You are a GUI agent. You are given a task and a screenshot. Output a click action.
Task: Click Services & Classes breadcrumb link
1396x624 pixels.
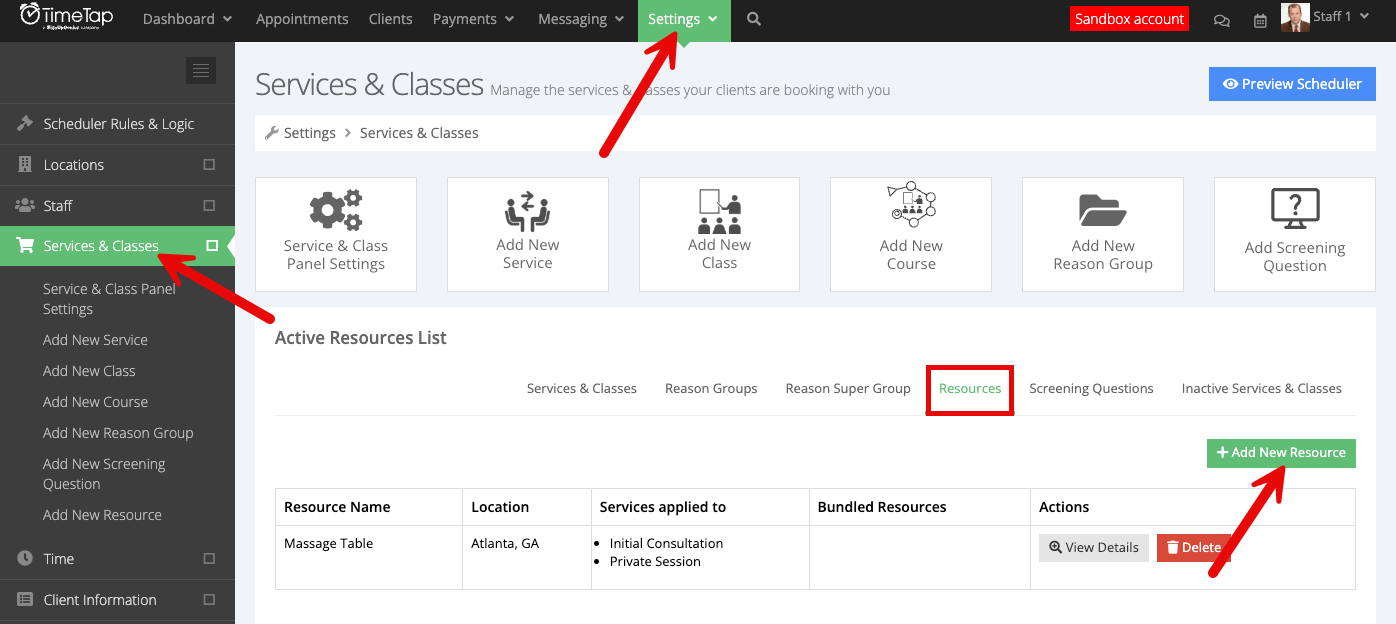(419, 132)
